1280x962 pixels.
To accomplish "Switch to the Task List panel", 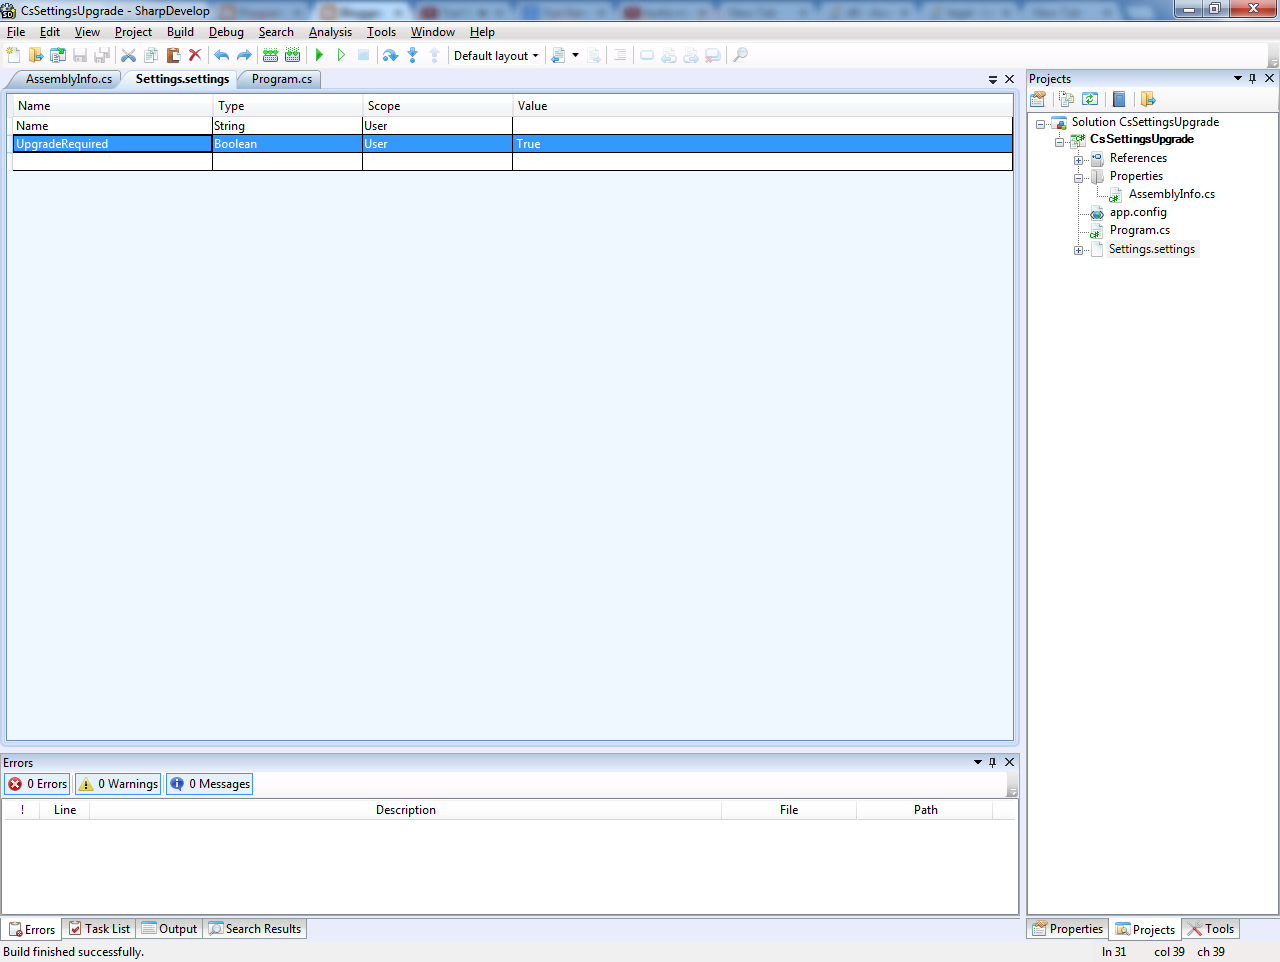I will coord(98,929).
